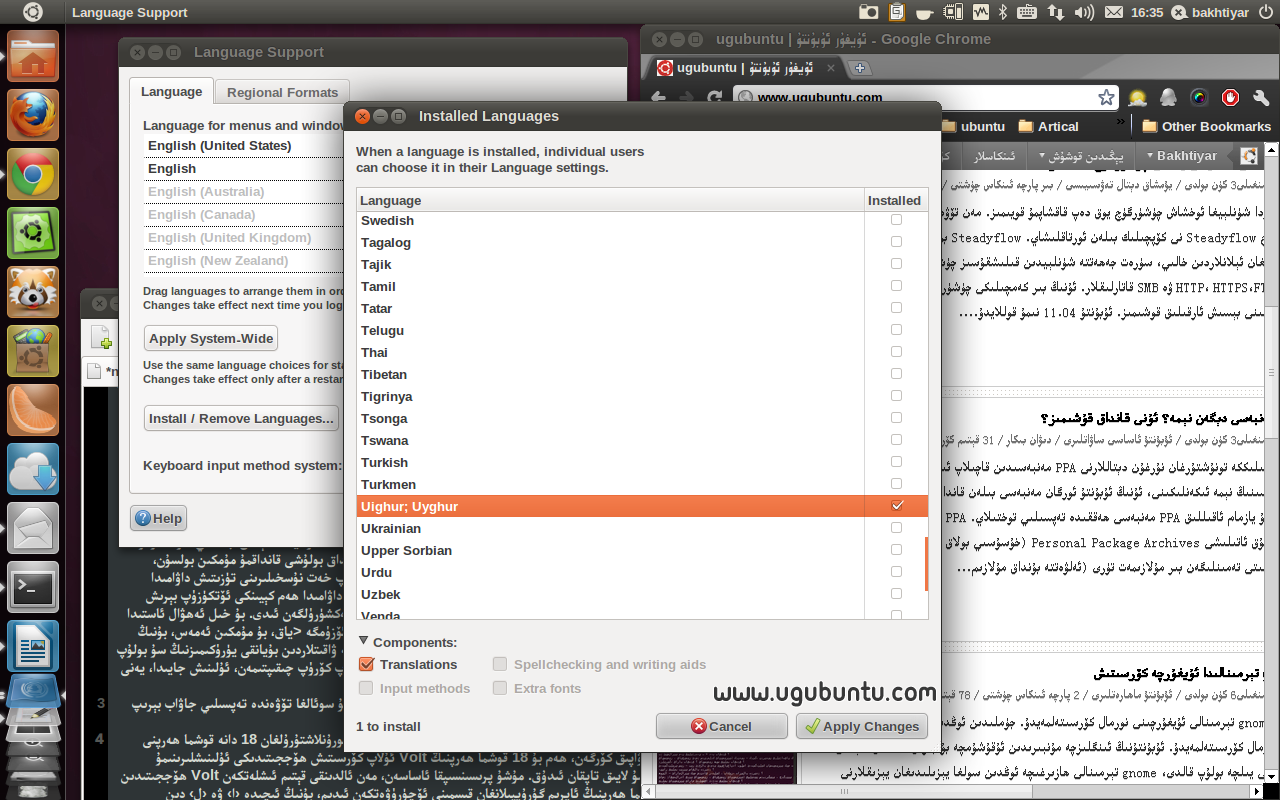Open LibreOffice Writer from the launcher
The image size is (1280, 800).
click(x=33, y=646)
